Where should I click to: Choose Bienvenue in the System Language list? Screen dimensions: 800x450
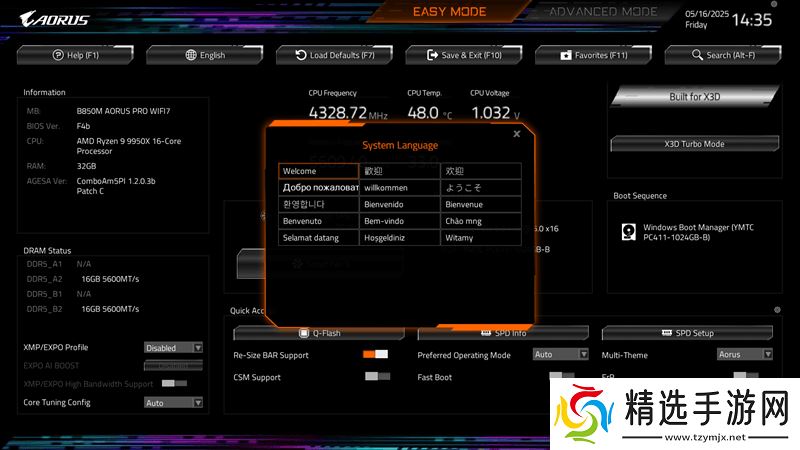[480, 204]
